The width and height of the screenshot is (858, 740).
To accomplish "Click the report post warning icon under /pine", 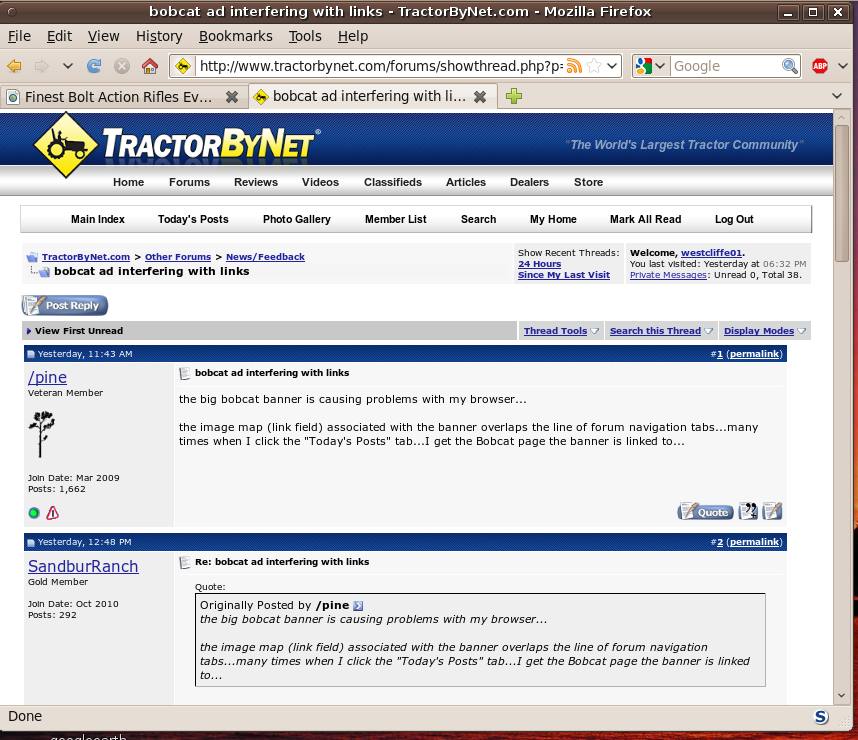I will (x=52, y=513).
